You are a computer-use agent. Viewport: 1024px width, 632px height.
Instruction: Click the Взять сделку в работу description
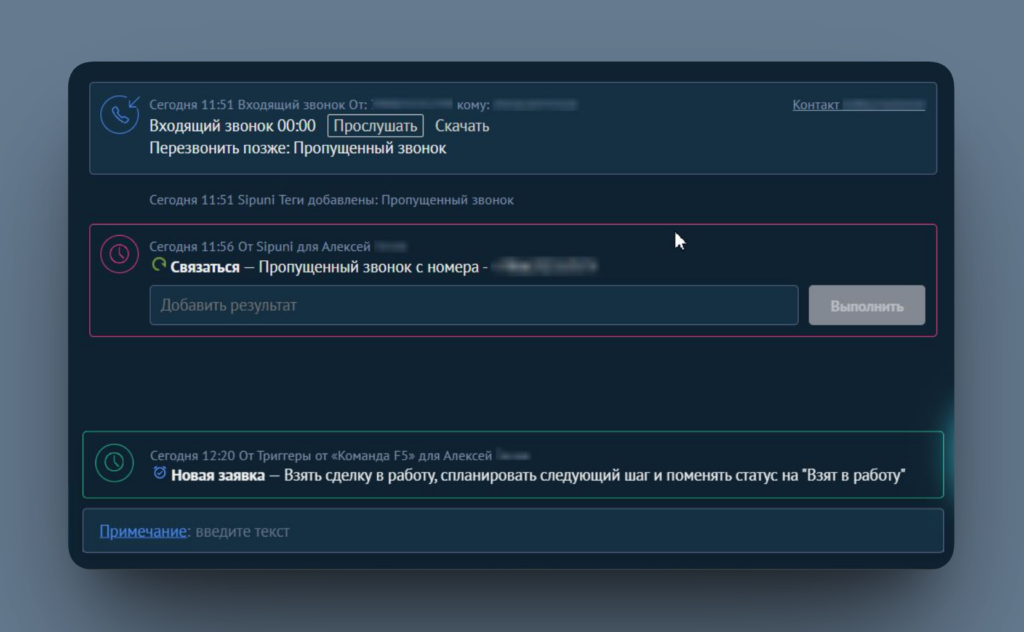pyautogui.click(x=594, y=475)
